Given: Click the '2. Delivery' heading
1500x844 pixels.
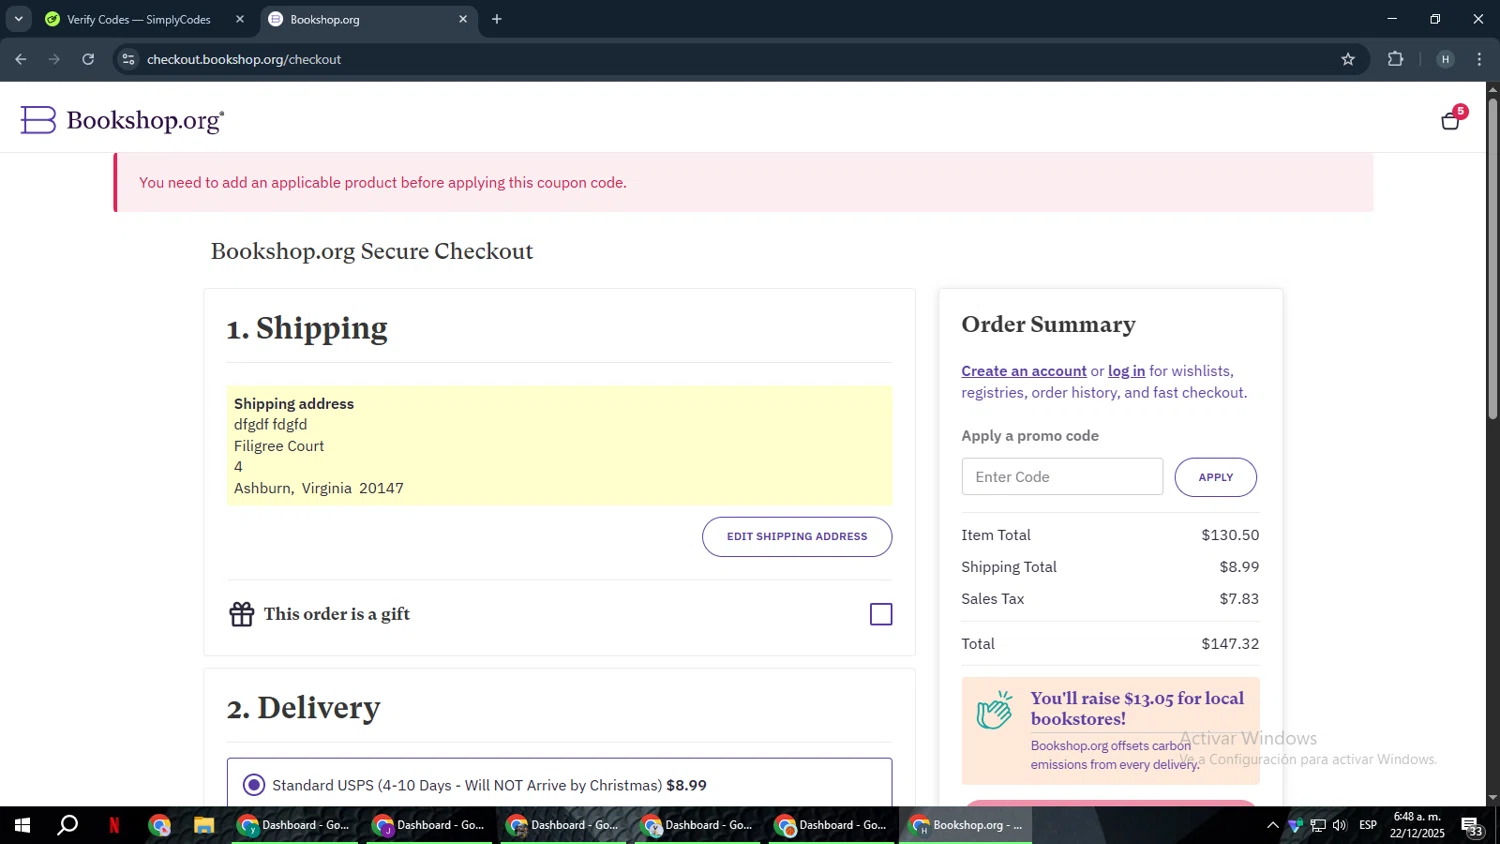Looking at the screenshot, I should [304, 707].
